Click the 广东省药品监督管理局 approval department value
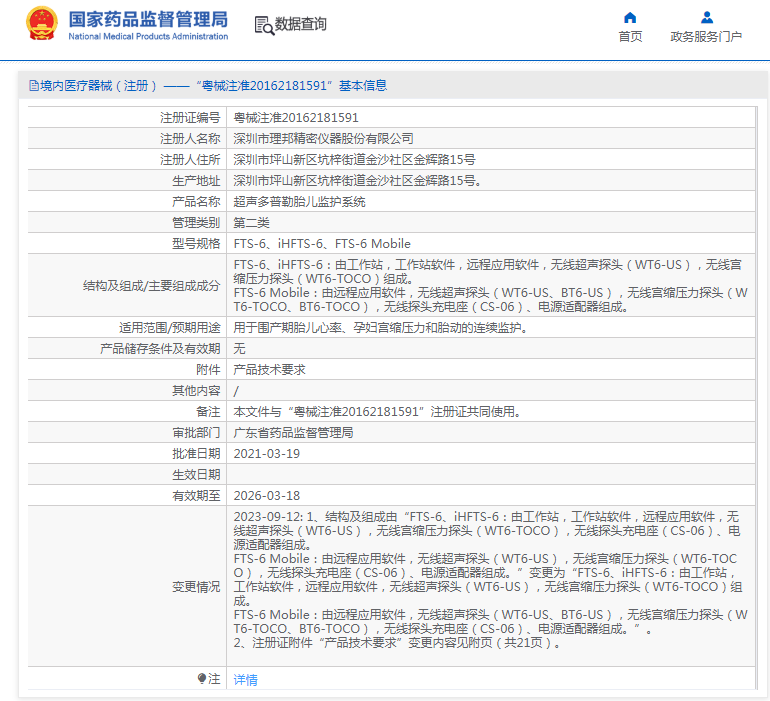Screen dimensions: 770x701 [x=293, y=432]
